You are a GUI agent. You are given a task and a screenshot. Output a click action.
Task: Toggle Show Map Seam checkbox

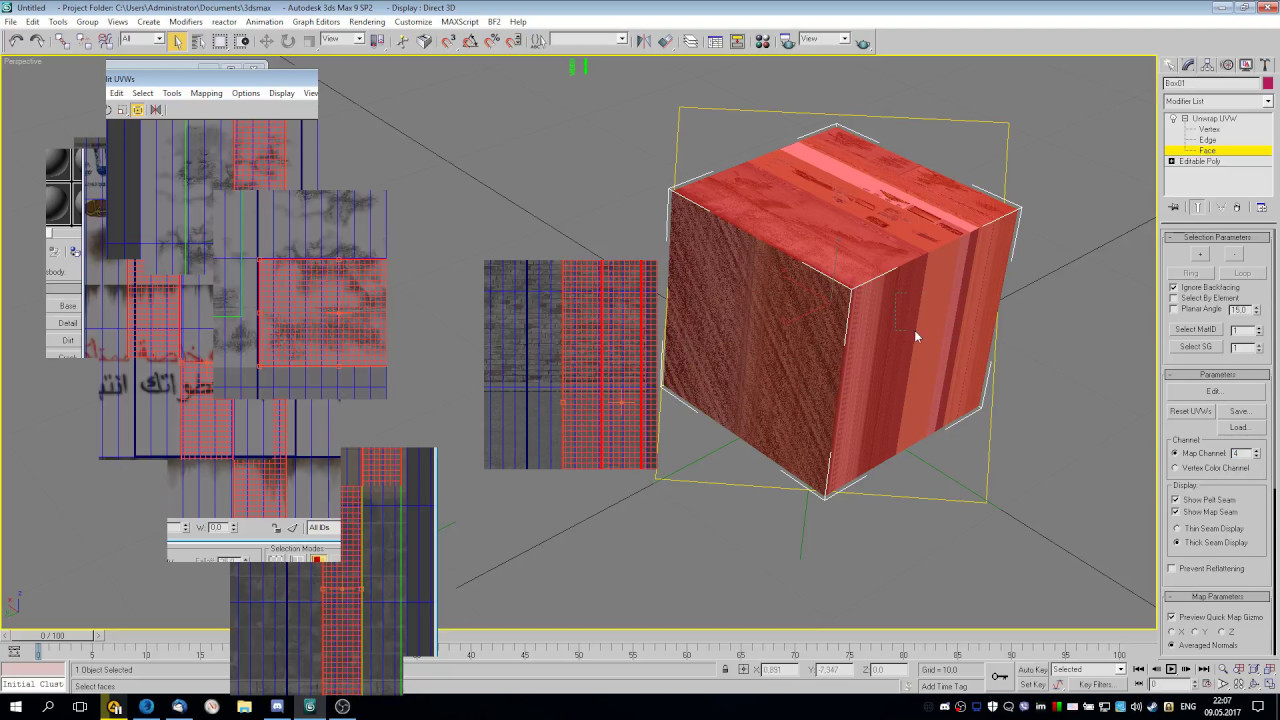[x=1175, y=511]
